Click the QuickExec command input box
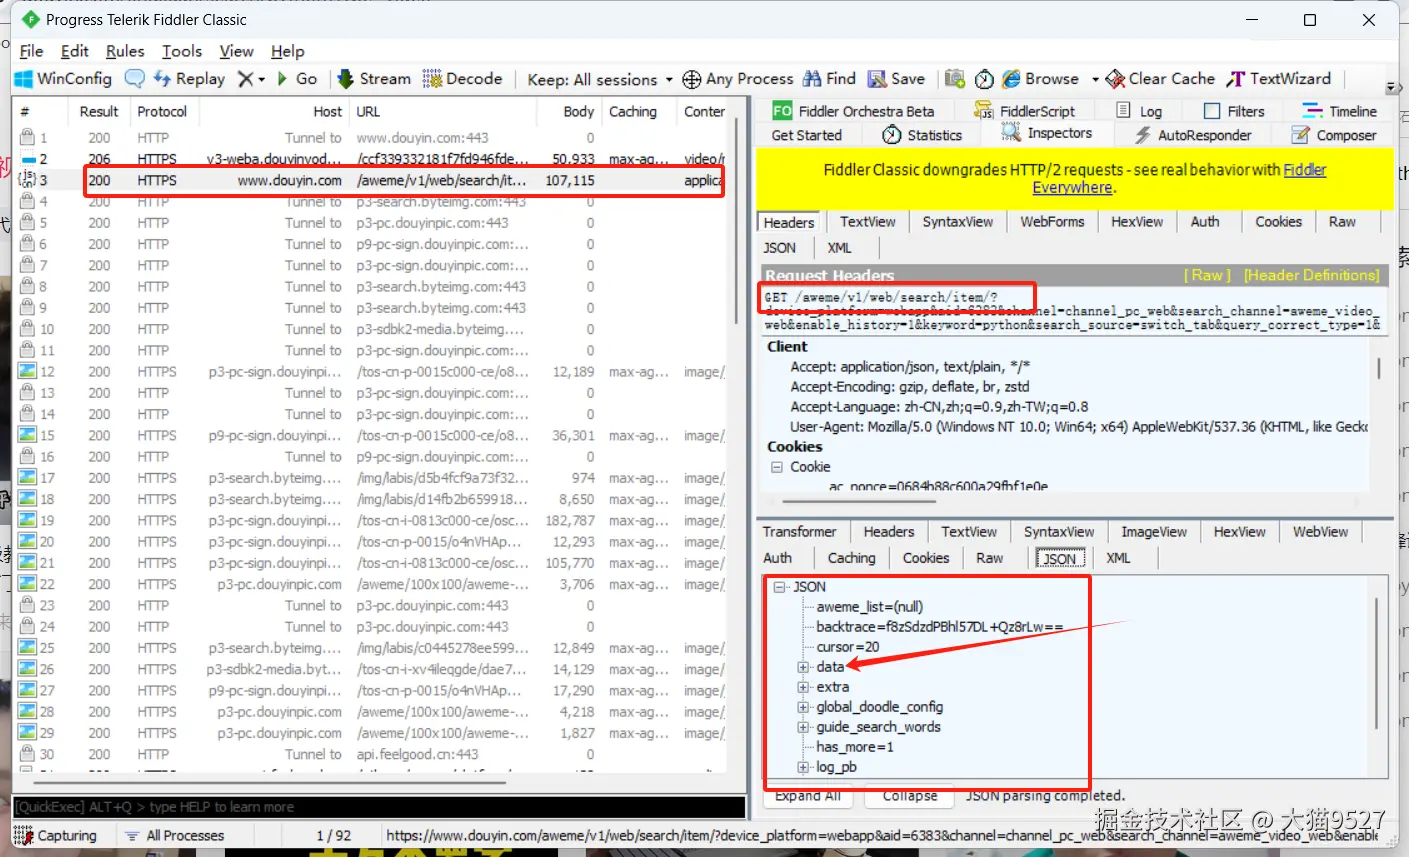The image size is (1409, 857). pos(379,807)
